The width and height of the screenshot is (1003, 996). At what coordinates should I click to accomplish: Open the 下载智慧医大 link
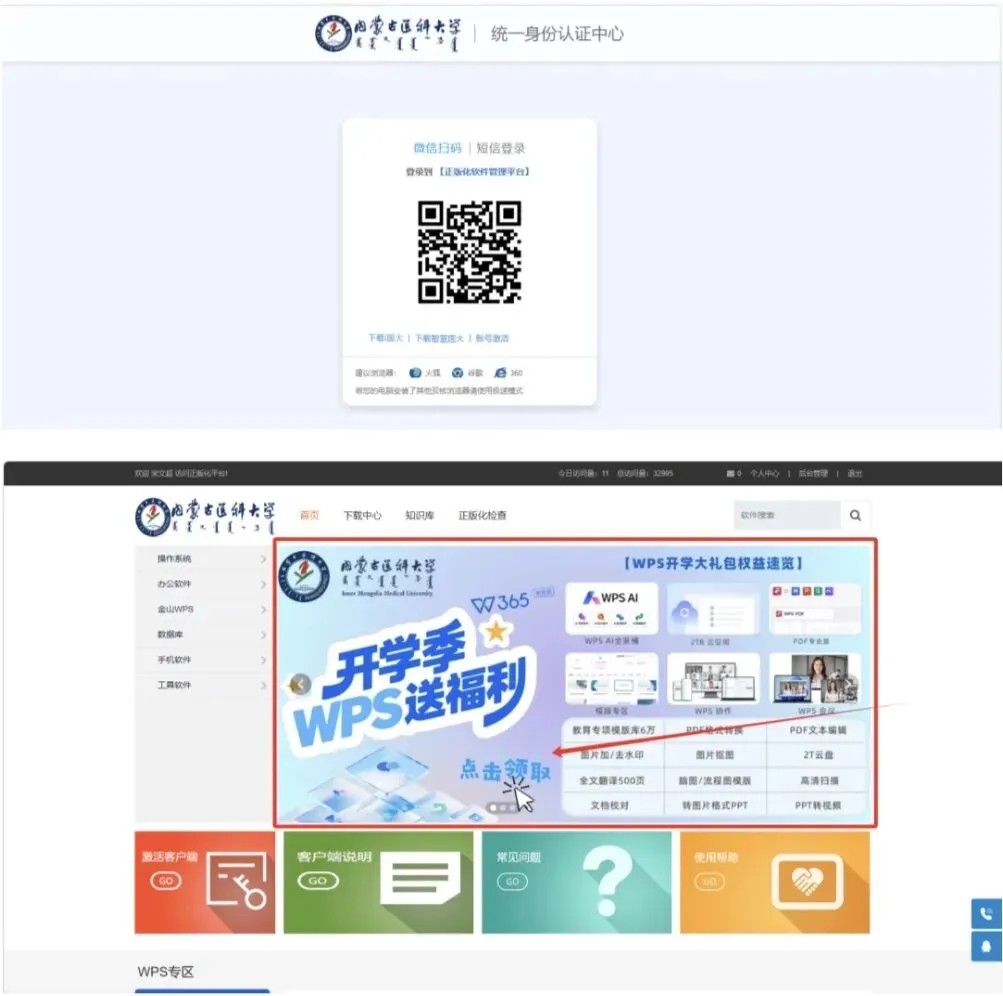(439, 338)
